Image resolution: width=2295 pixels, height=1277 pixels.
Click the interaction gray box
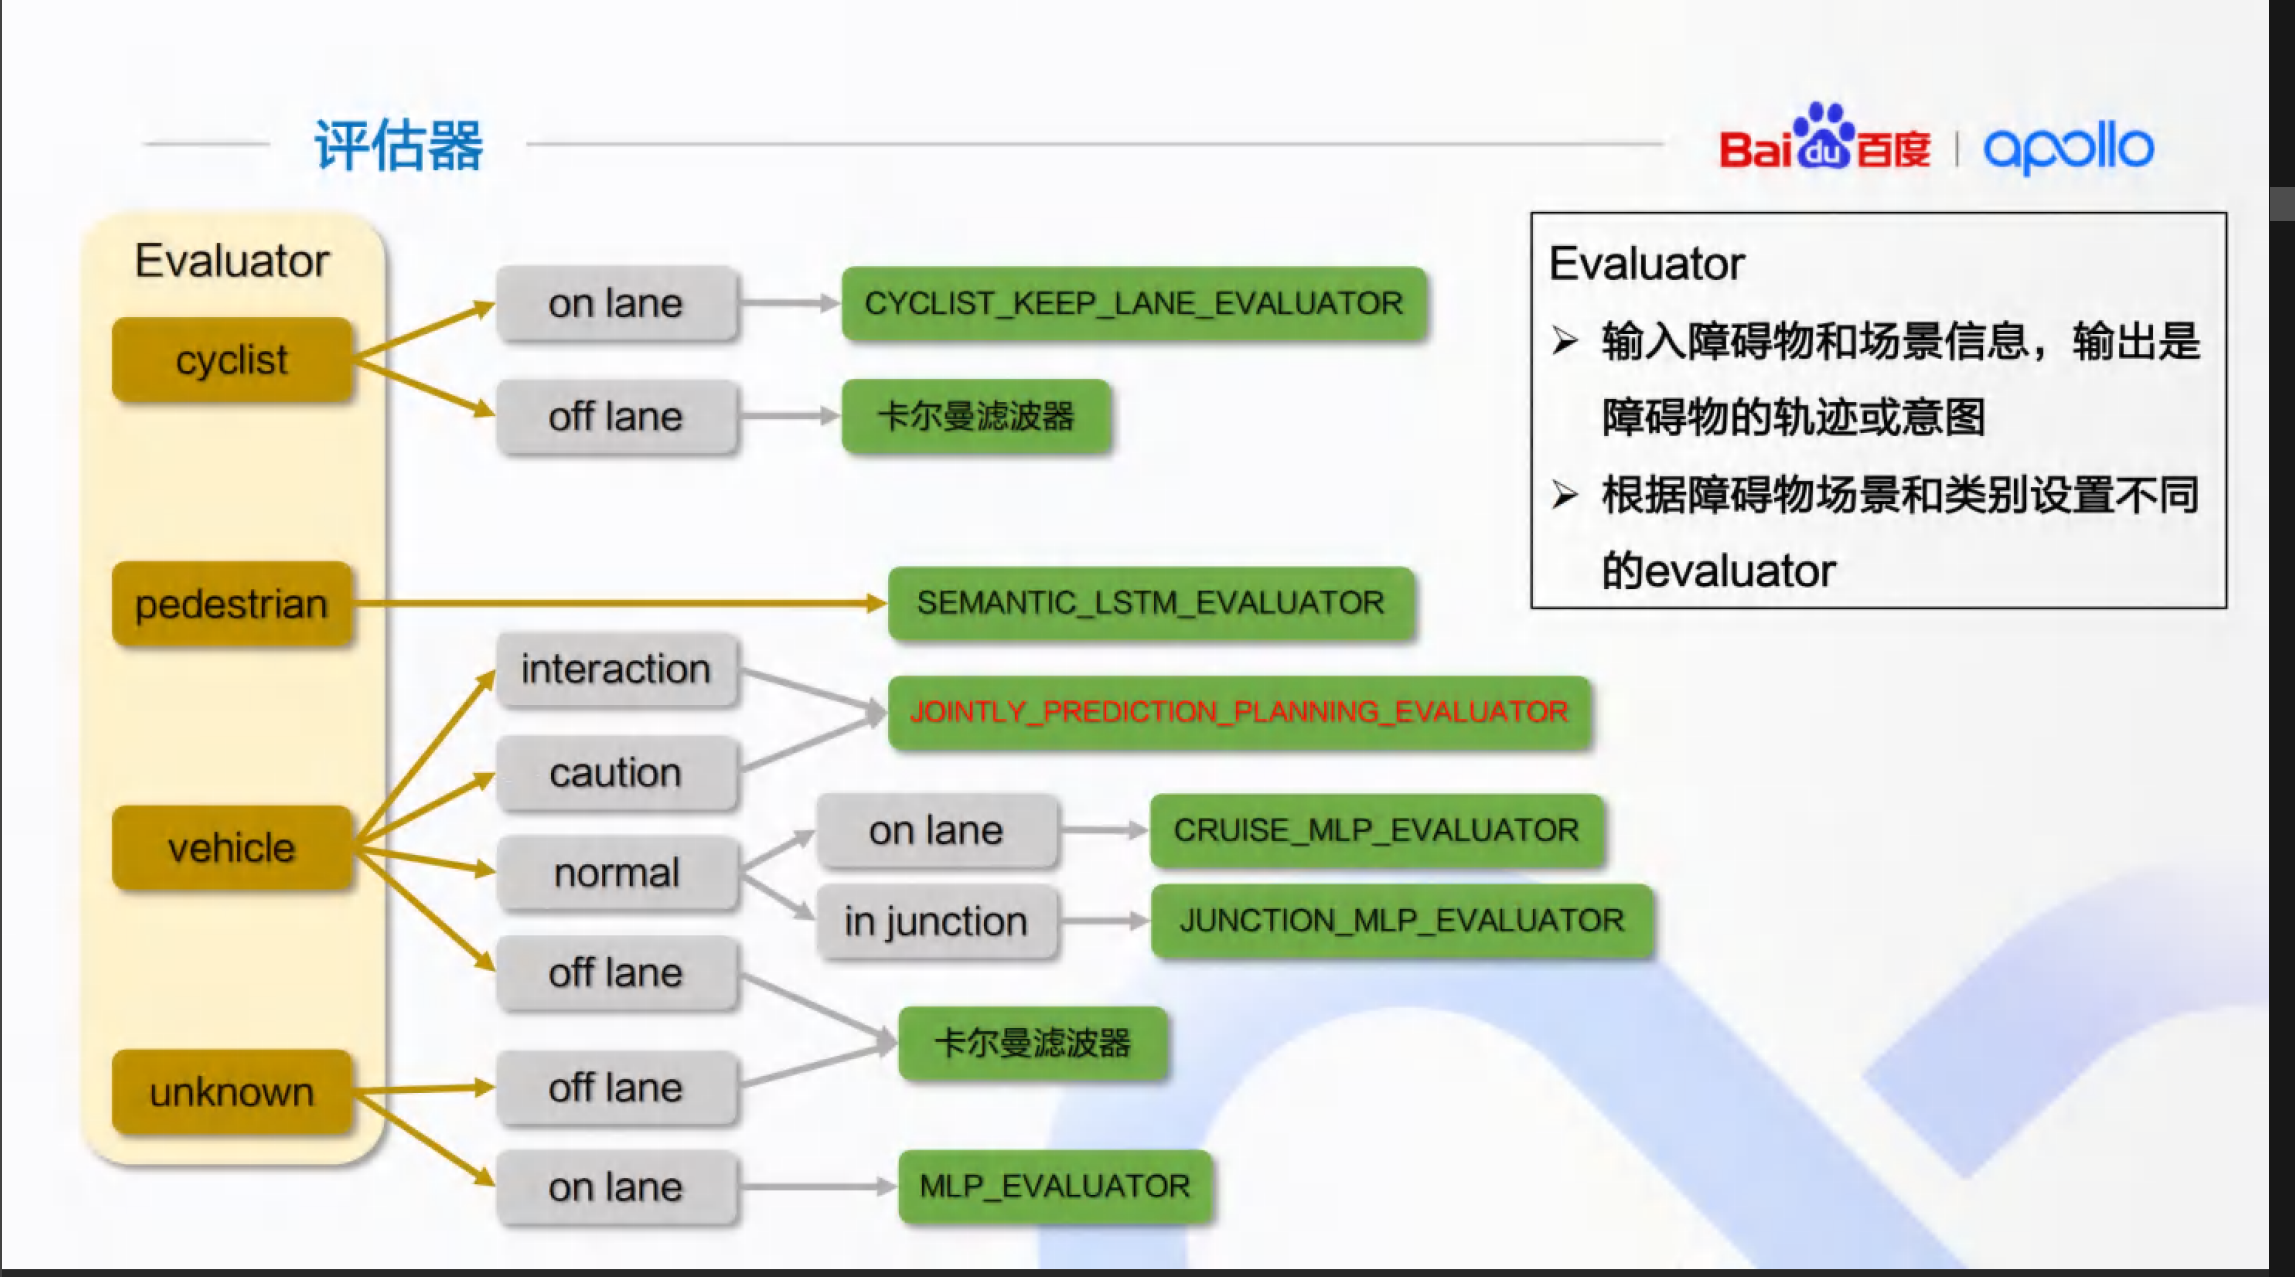[x=616, y=669]
